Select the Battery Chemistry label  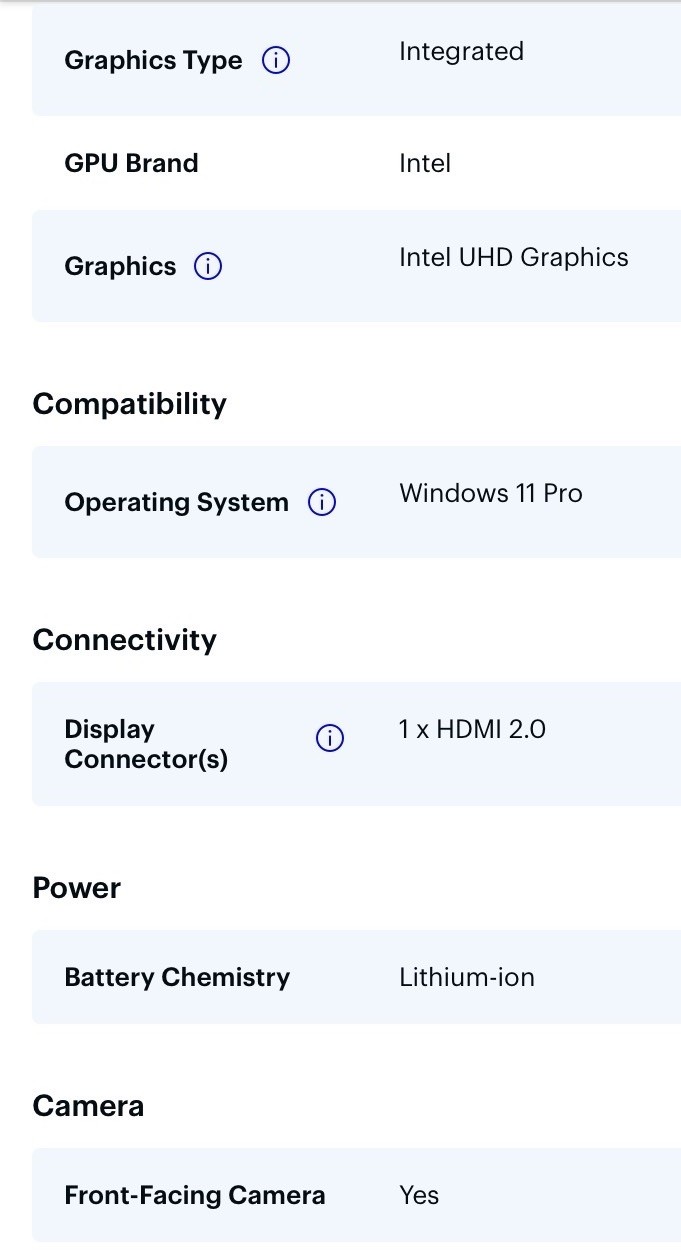[177, 977]
